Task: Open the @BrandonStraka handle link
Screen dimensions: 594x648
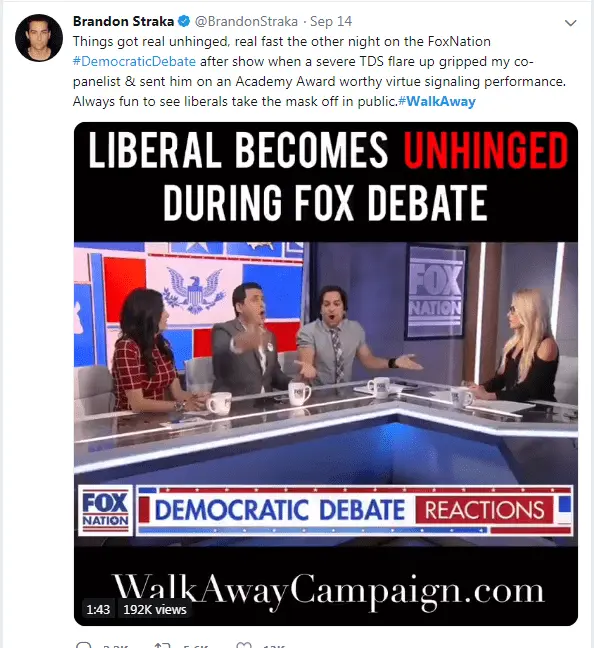Action: [246, 21]
